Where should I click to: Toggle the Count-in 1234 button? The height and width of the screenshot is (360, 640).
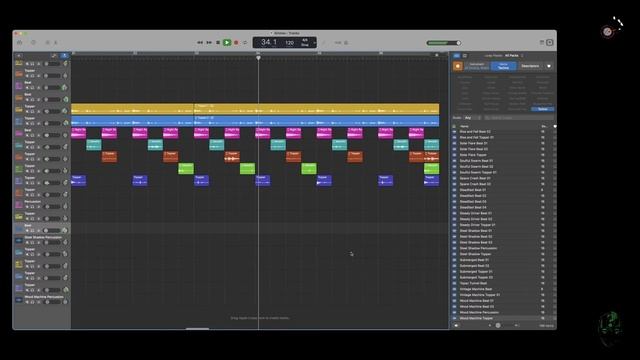338,42
